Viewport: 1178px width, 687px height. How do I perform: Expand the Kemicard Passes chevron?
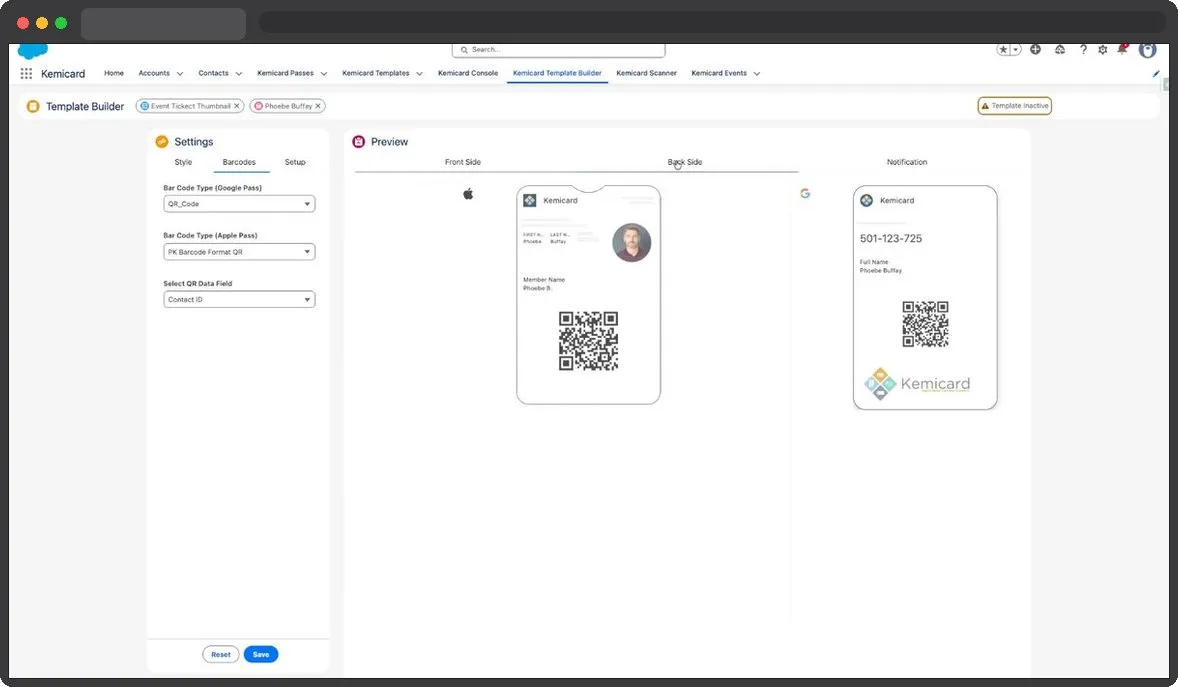[x=324, y=74]
